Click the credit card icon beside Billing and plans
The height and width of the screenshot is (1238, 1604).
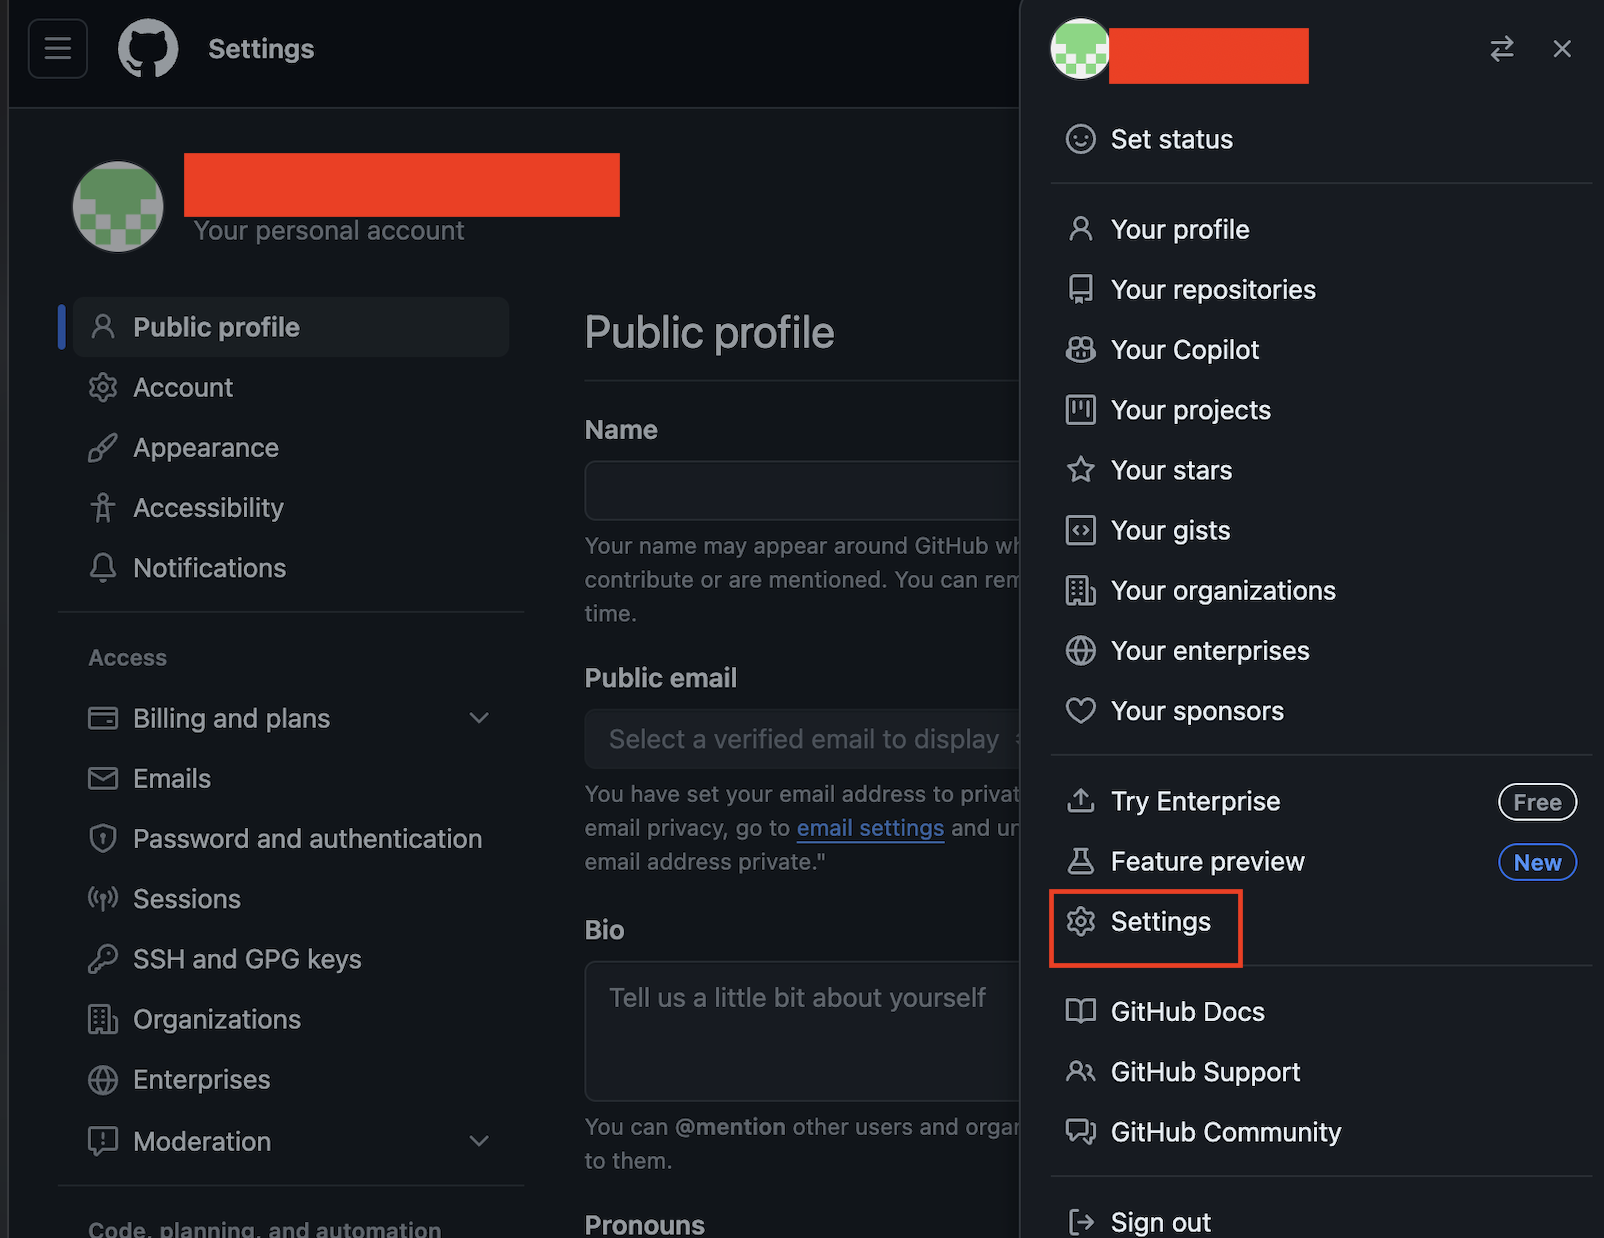[103, 718]
